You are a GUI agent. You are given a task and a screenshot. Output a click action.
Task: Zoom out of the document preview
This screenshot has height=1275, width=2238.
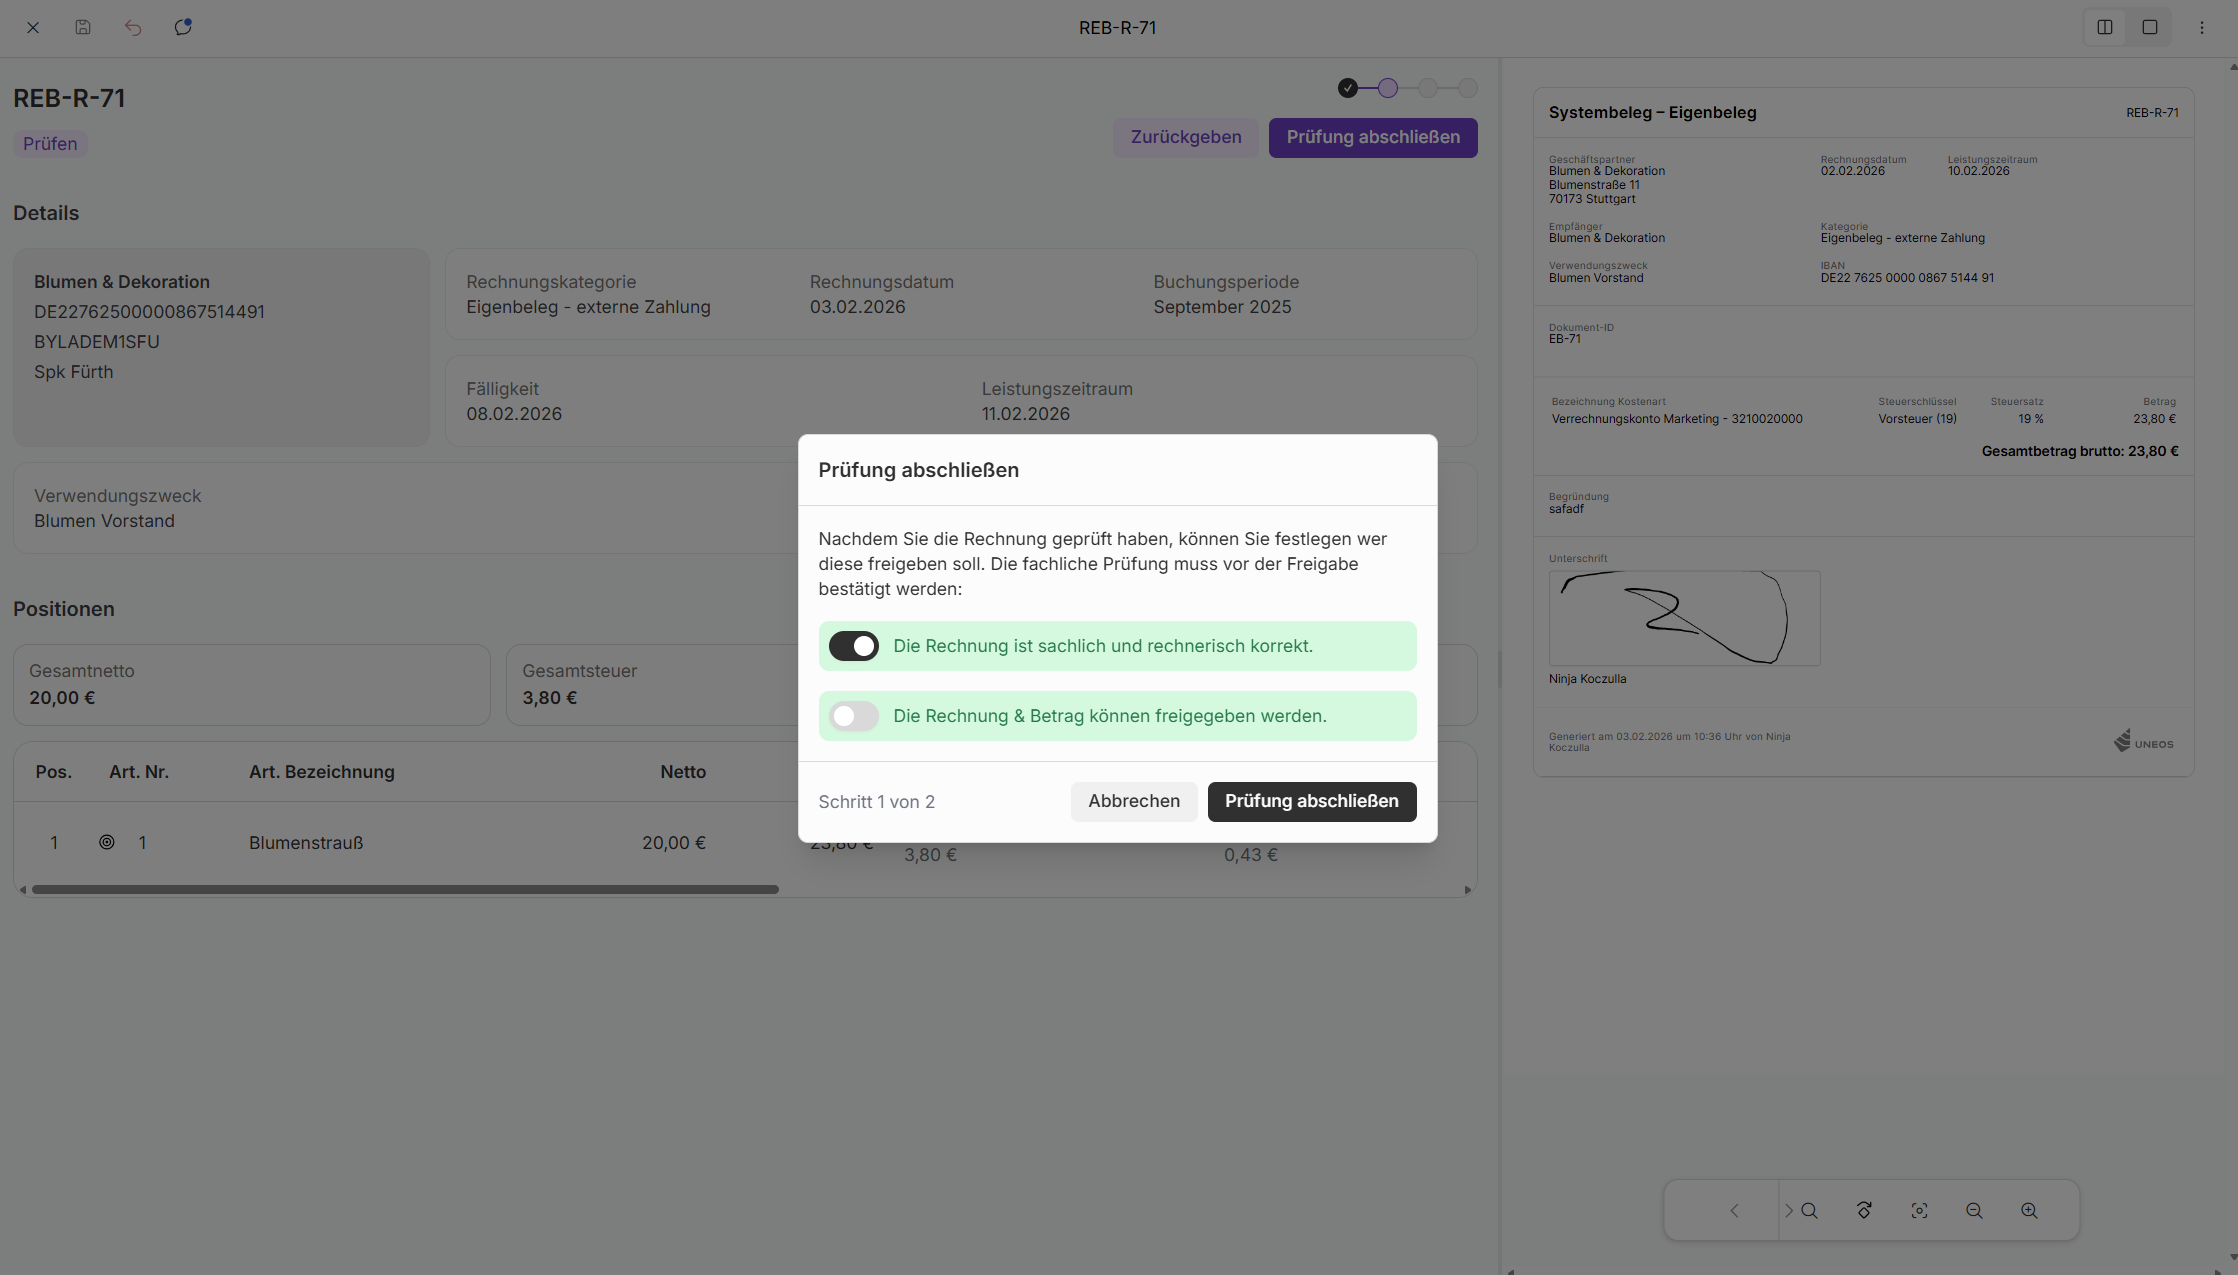pos(1974,1211)
